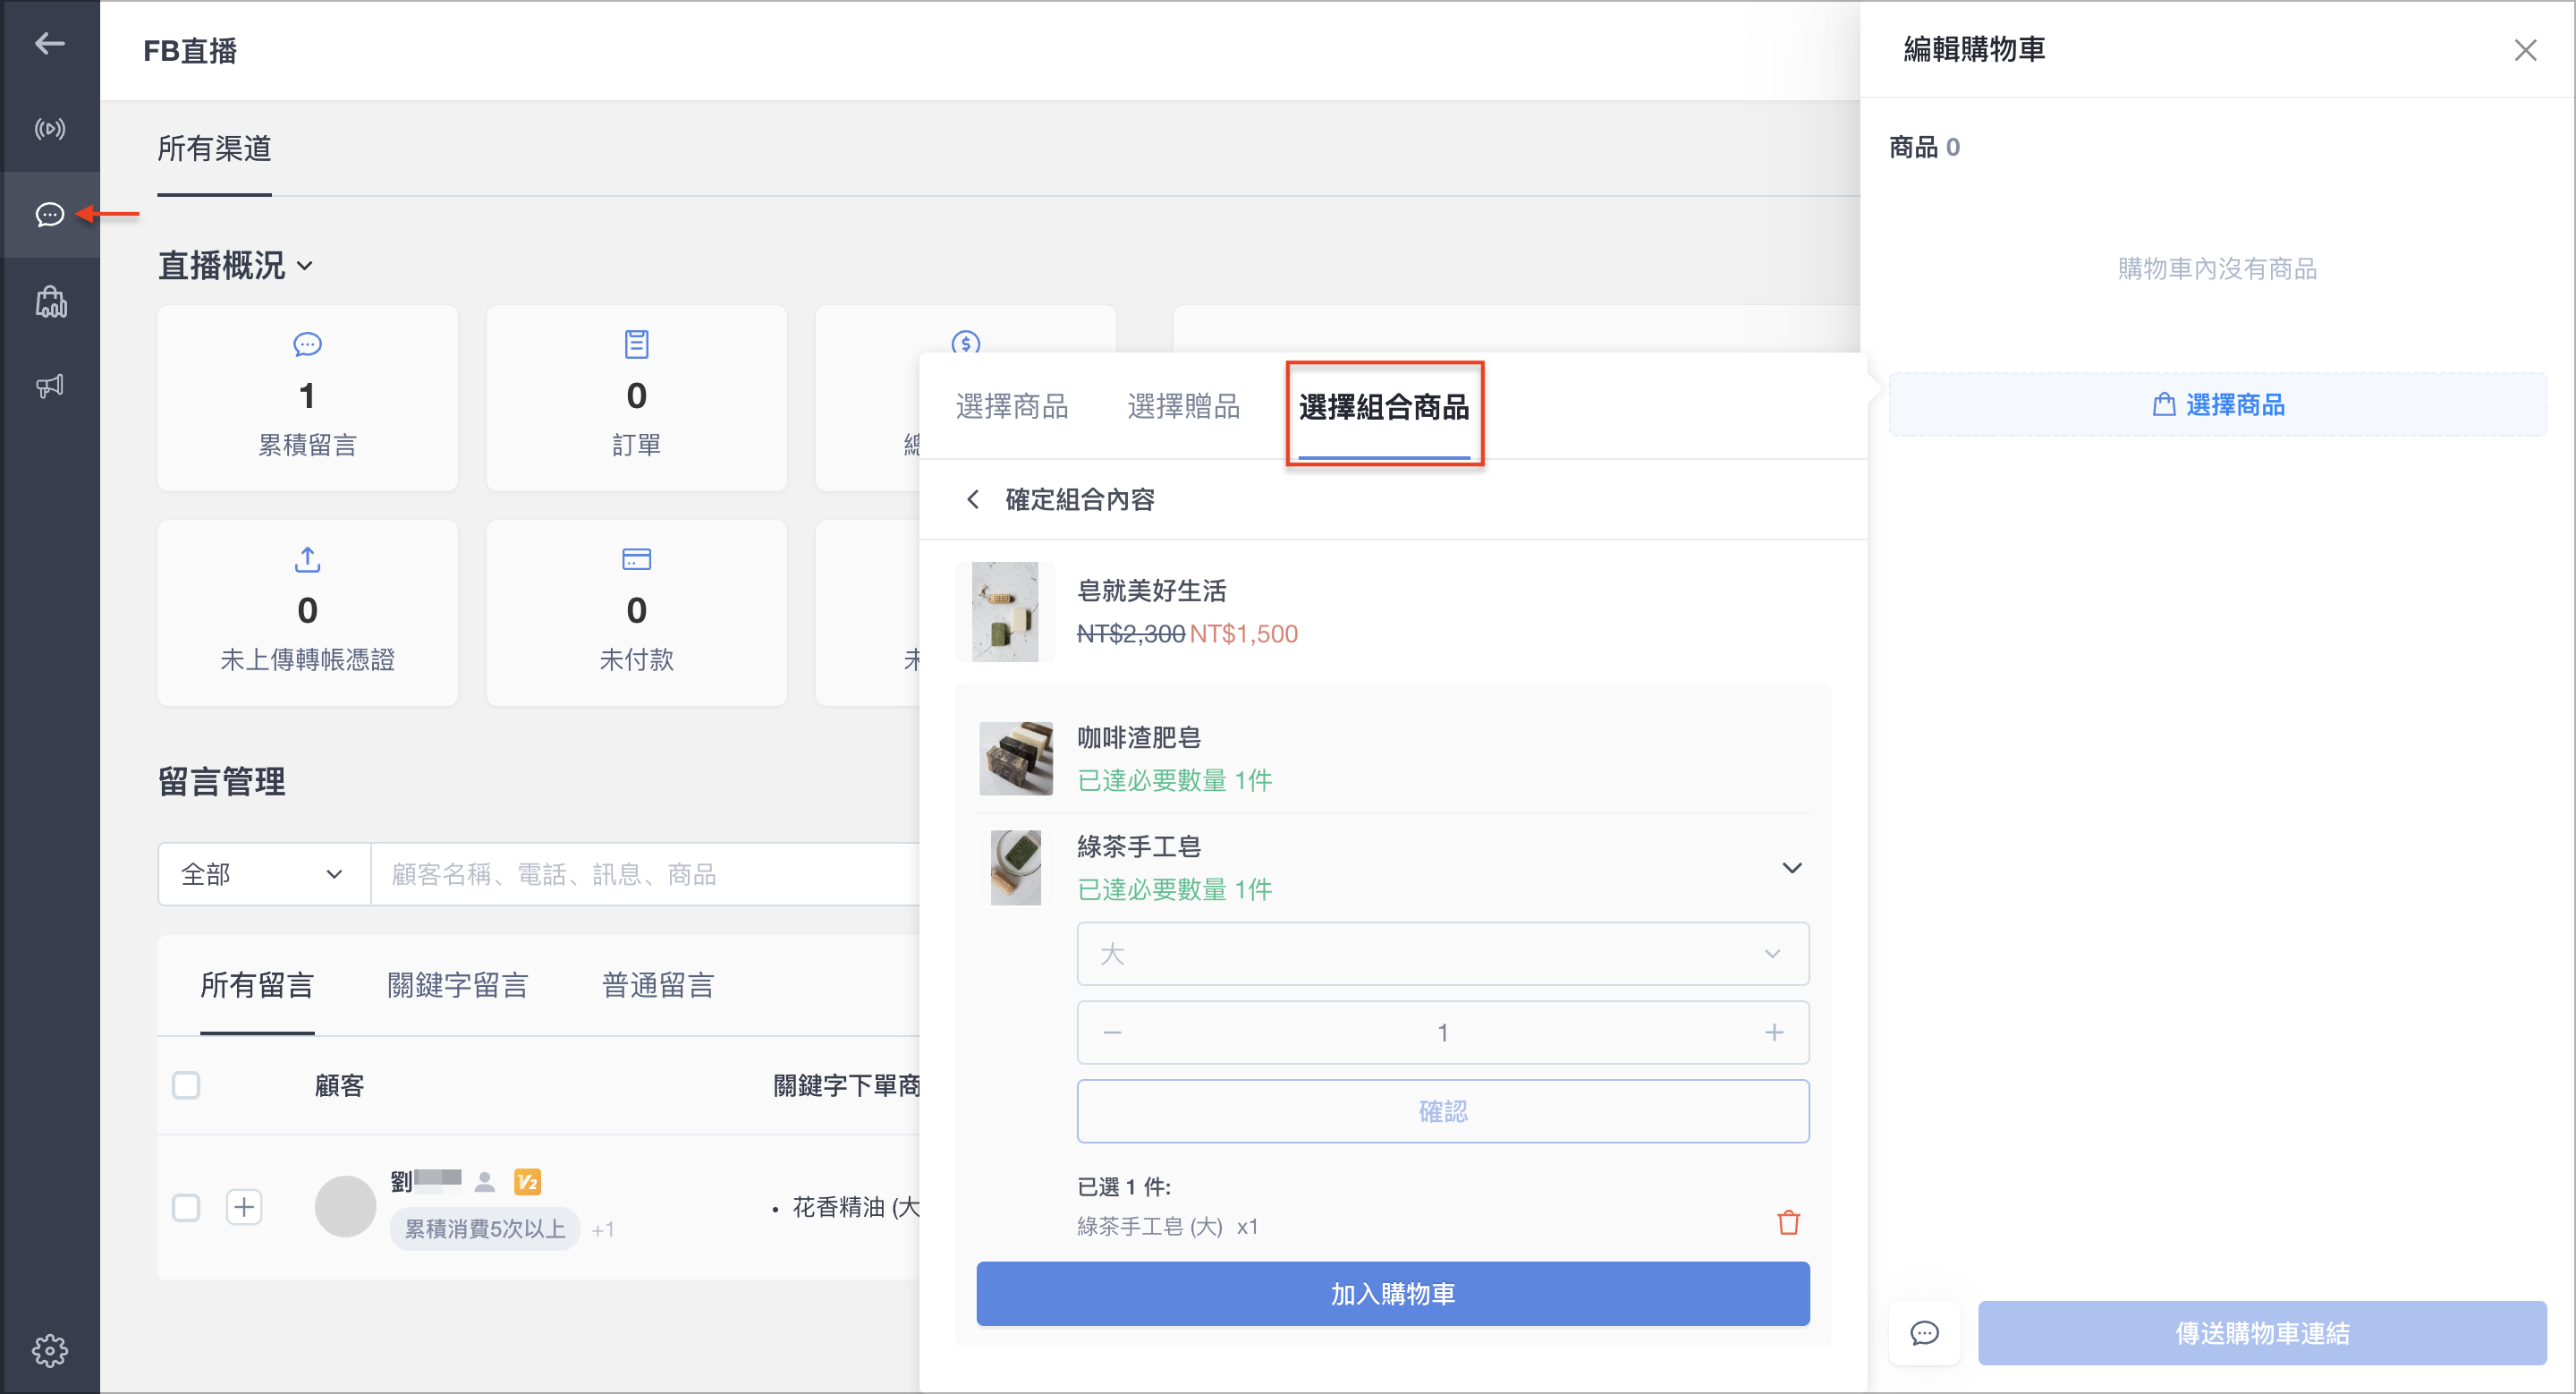The image size is (2576, 1394).
Task: Click 選擇商品 button in cart panel
Action: (2217, 404)
